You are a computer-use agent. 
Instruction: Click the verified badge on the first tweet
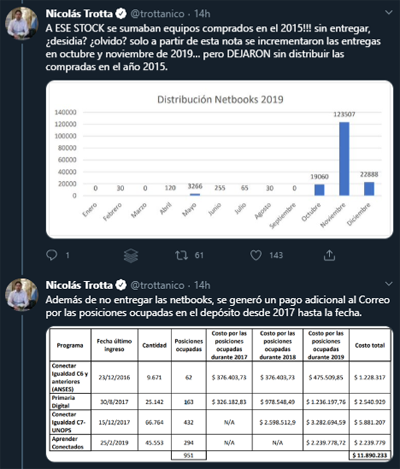coord(121,14)
